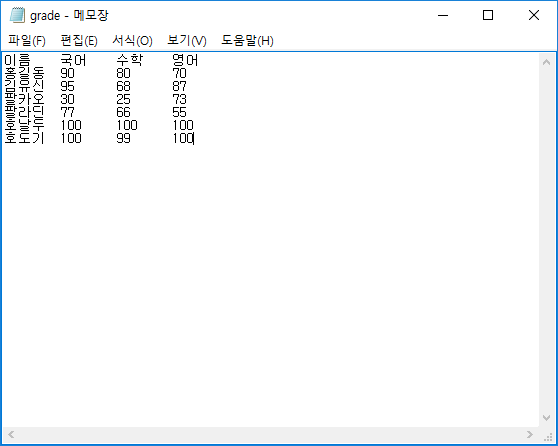The width and height of the screenshot is (558, 446).
Task: Click 호날두's 영어 score 100
Action: coord(183,125)
